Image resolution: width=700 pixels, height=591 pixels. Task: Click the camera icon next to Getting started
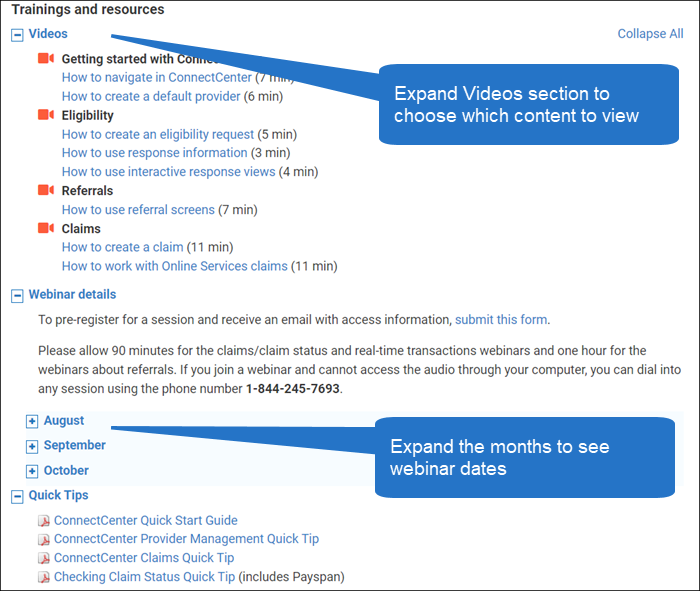coord(46,58)
